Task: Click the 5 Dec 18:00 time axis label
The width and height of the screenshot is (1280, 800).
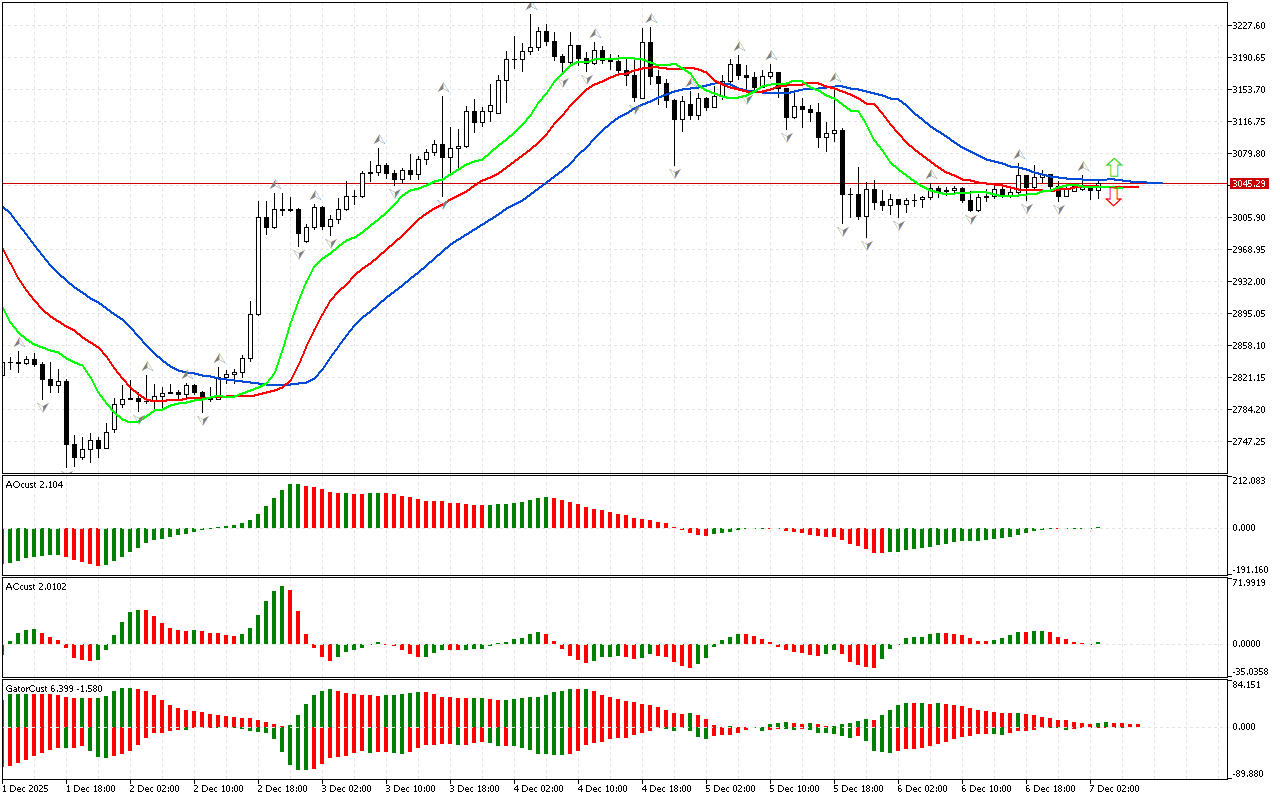Action: click(x=859, y=788)
